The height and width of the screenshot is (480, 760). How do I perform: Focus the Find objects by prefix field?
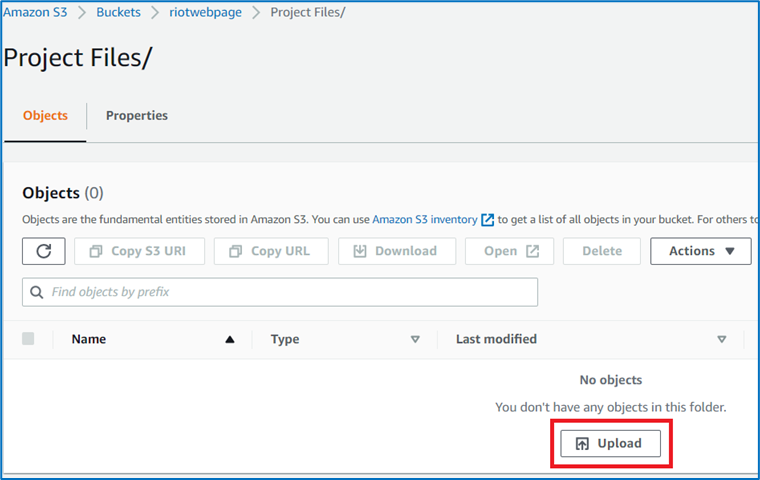[280, 292]
